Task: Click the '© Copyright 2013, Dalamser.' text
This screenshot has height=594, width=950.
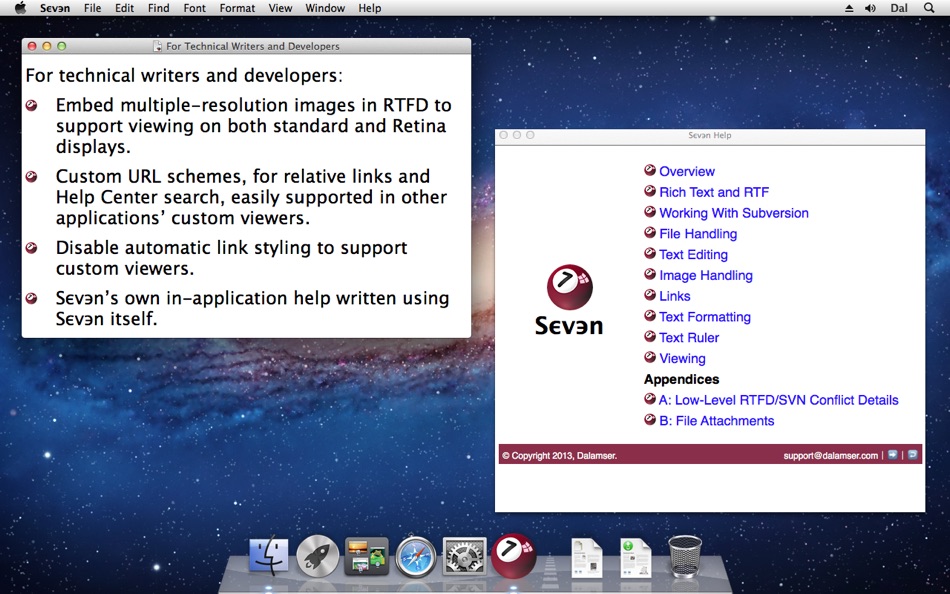Action: pos(560,456)
